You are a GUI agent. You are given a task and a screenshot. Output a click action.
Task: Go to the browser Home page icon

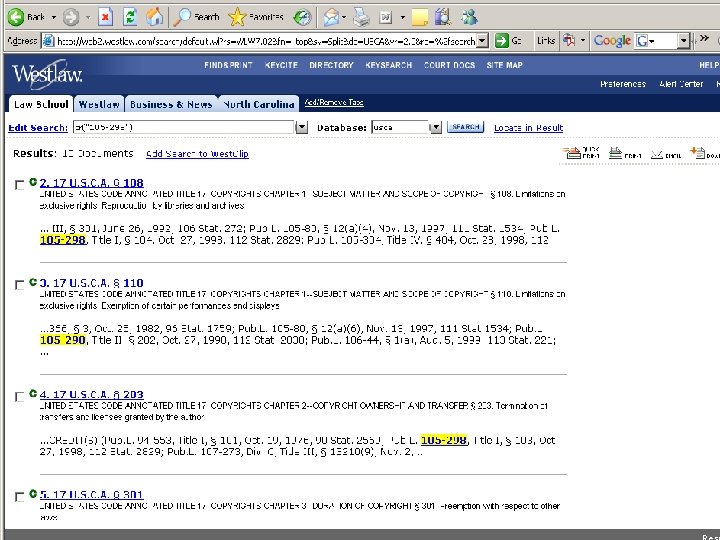pyautogui.click(x=155, y=17)
